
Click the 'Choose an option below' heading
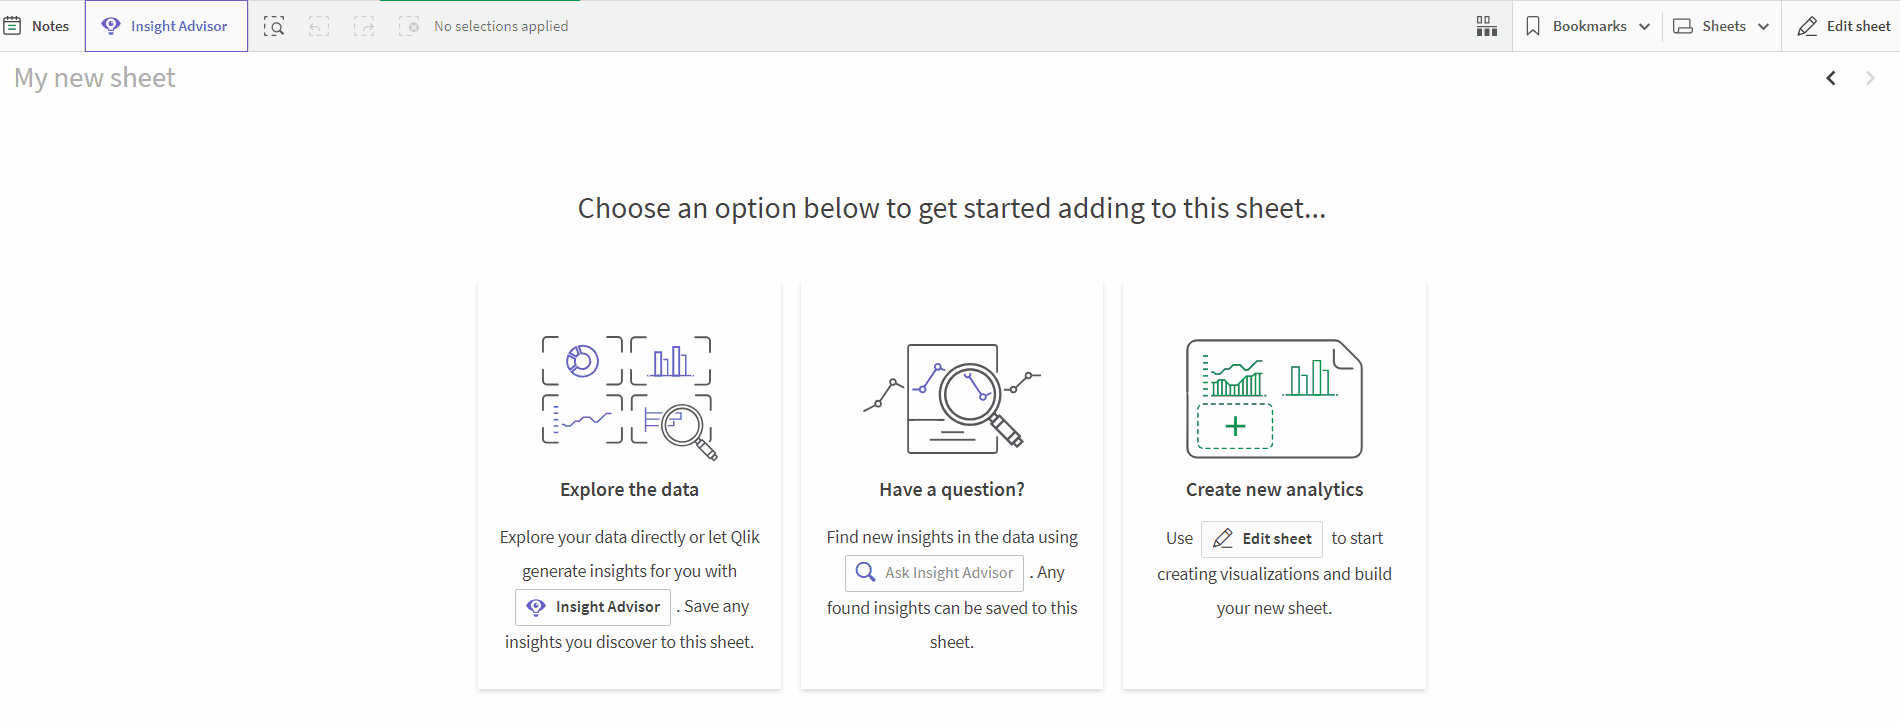coord(952,208)
